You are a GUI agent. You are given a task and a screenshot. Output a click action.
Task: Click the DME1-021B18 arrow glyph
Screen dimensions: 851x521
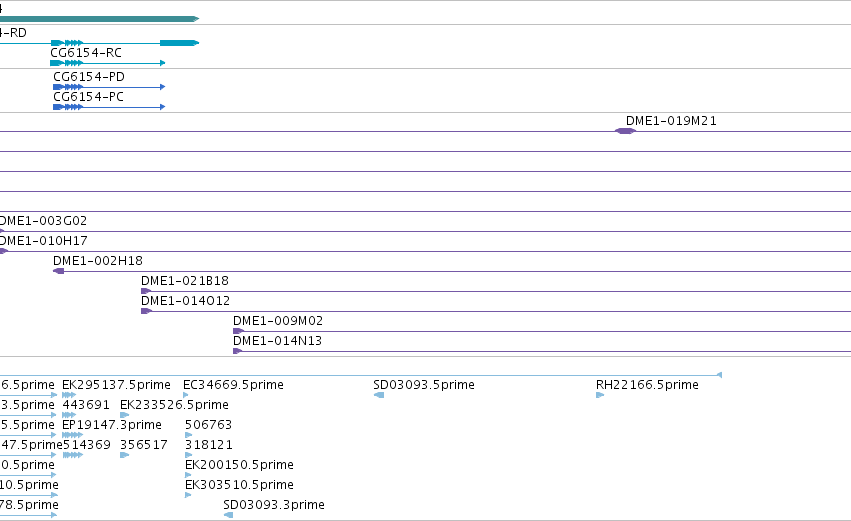[146, 291]
